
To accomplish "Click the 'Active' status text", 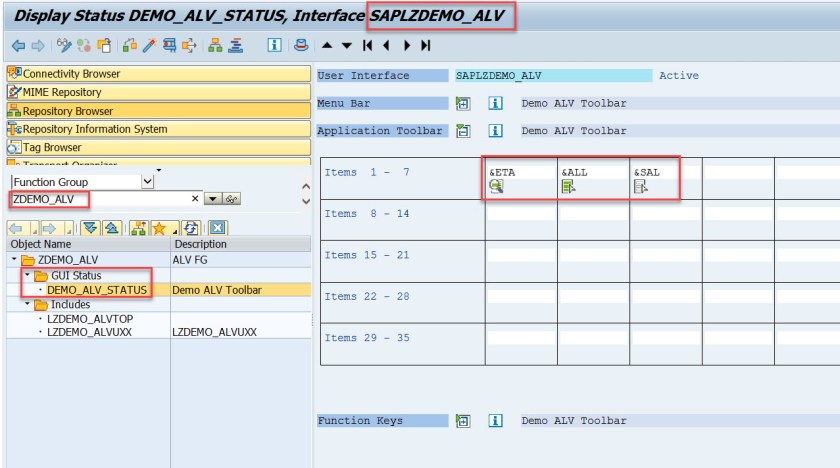I will coord(679,76).
